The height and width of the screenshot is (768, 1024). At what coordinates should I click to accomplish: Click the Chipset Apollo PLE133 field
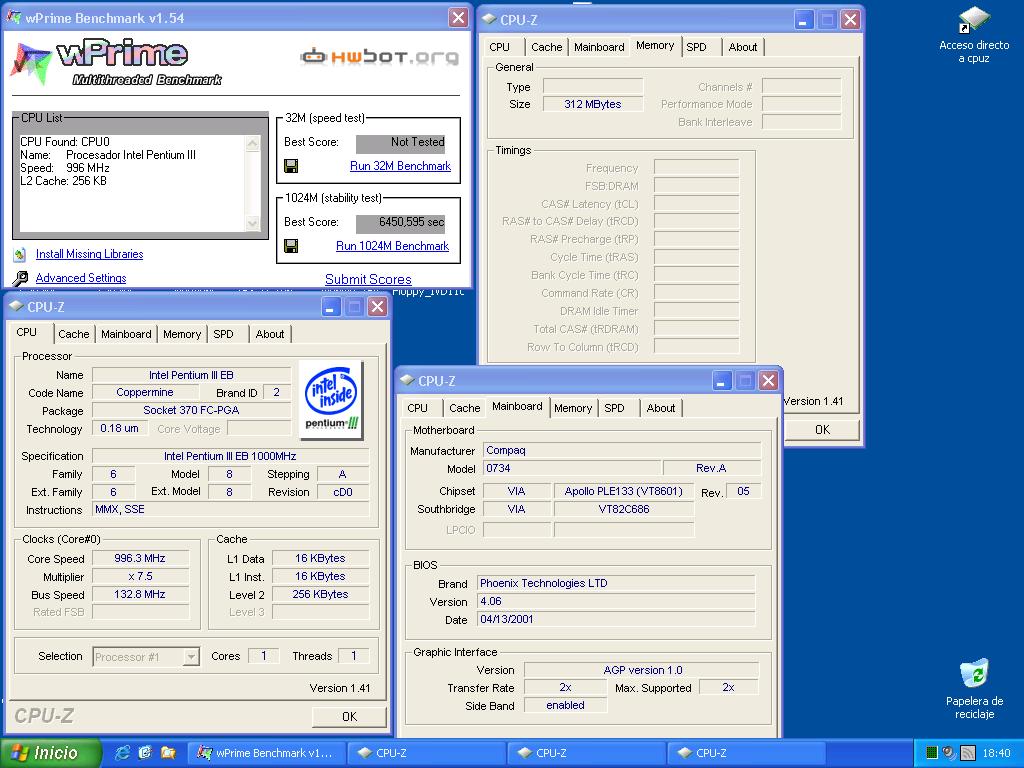click(624, 491)
